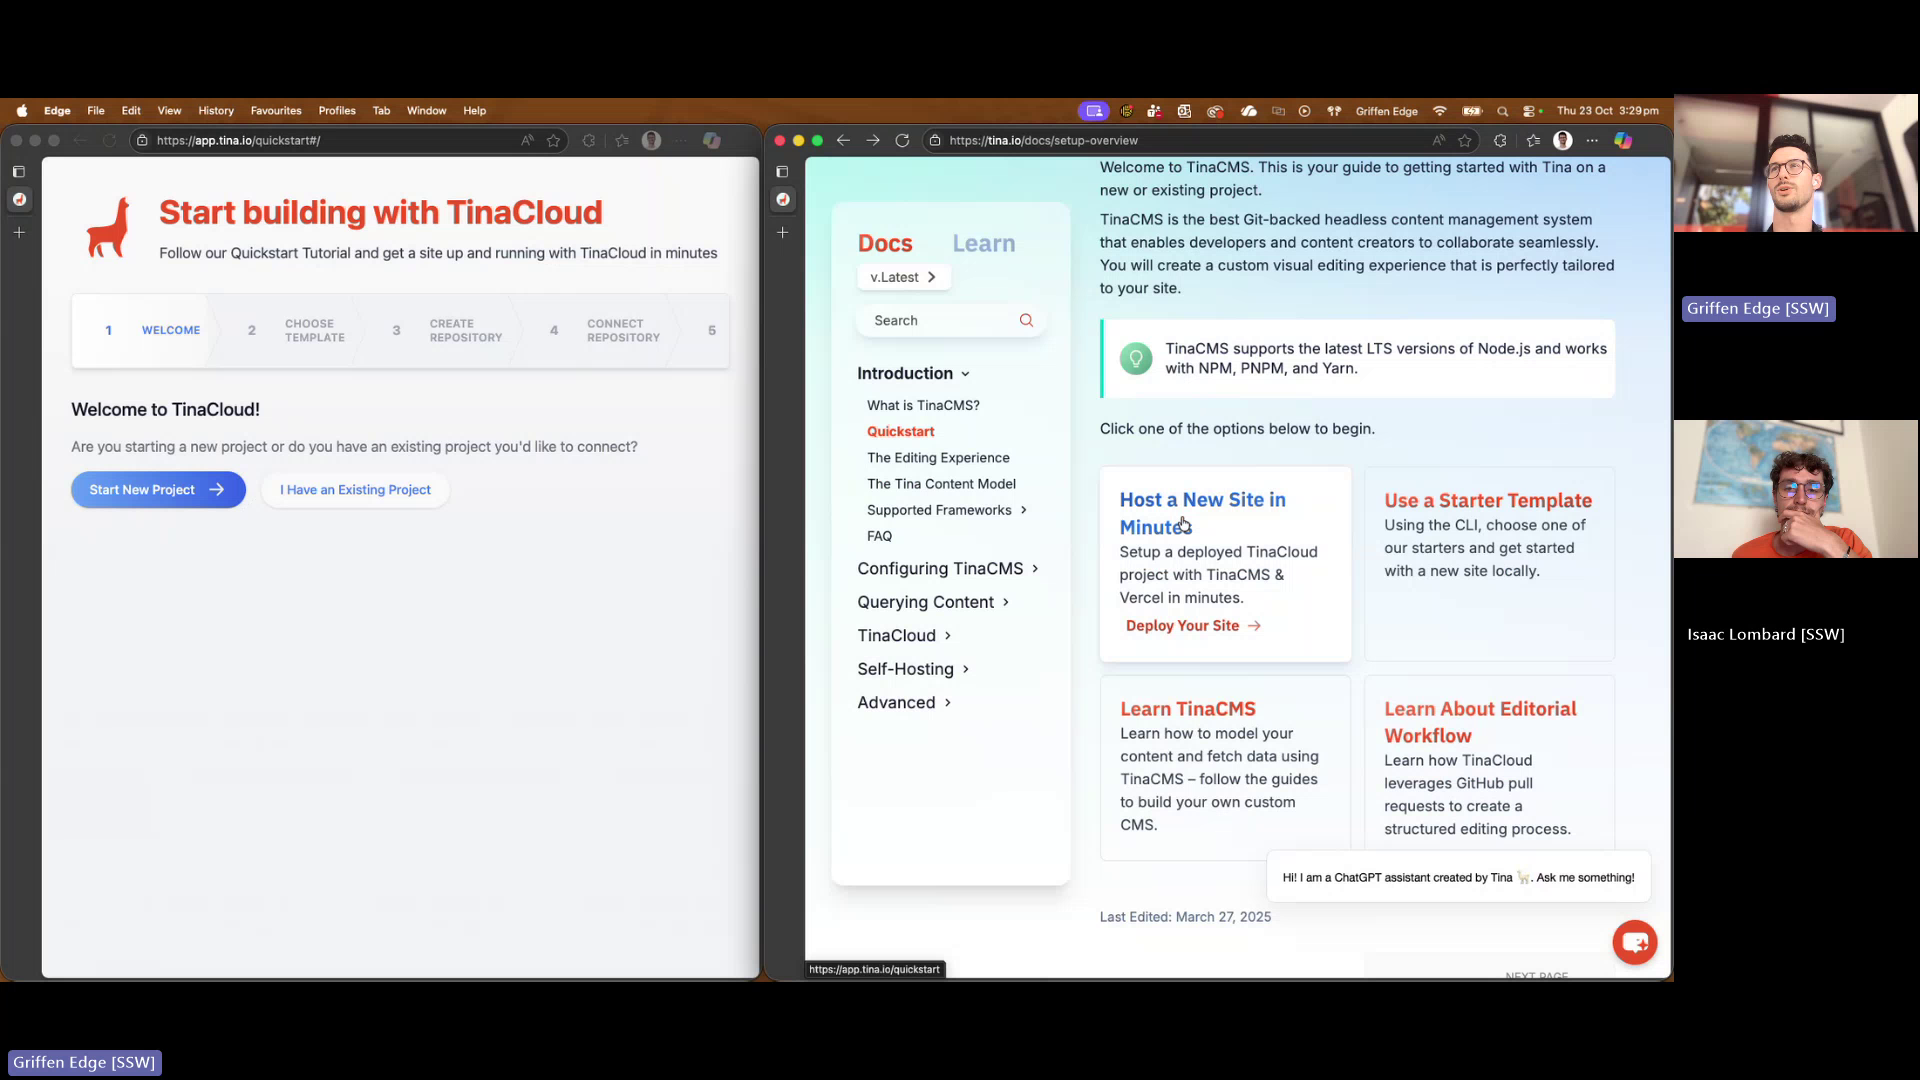The width and height of the screenshot is (1920, 1080).
Task: Switch to the Learn tab on the docs site
Action: 984,243
